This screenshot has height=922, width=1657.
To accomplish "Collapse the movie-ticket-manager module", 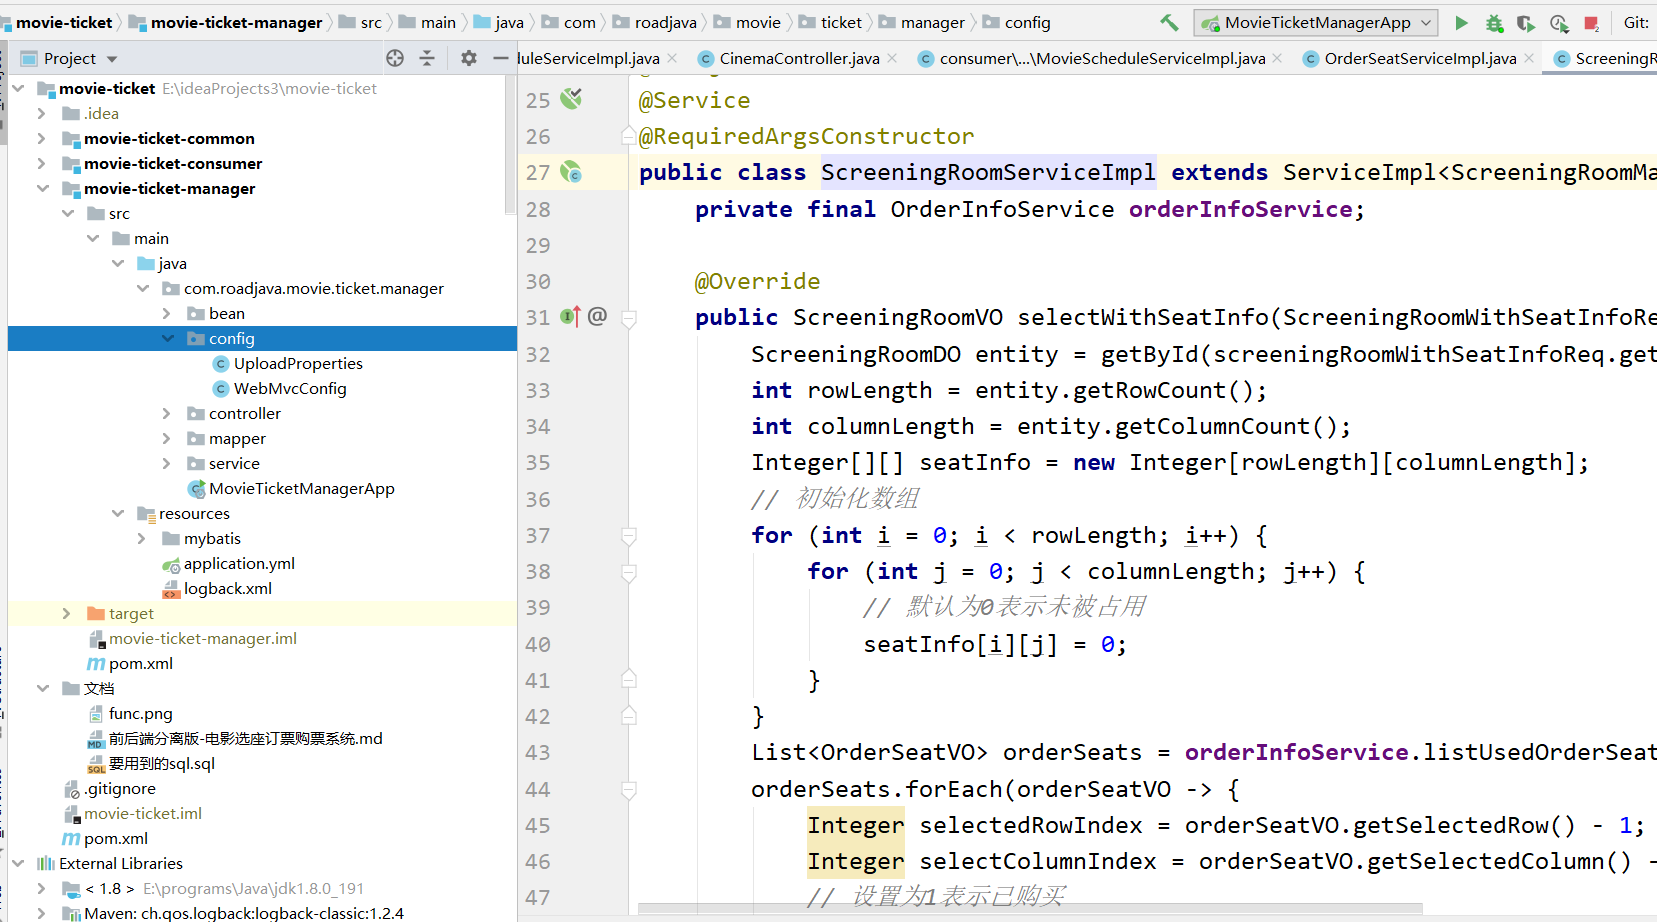I will 42,188.
